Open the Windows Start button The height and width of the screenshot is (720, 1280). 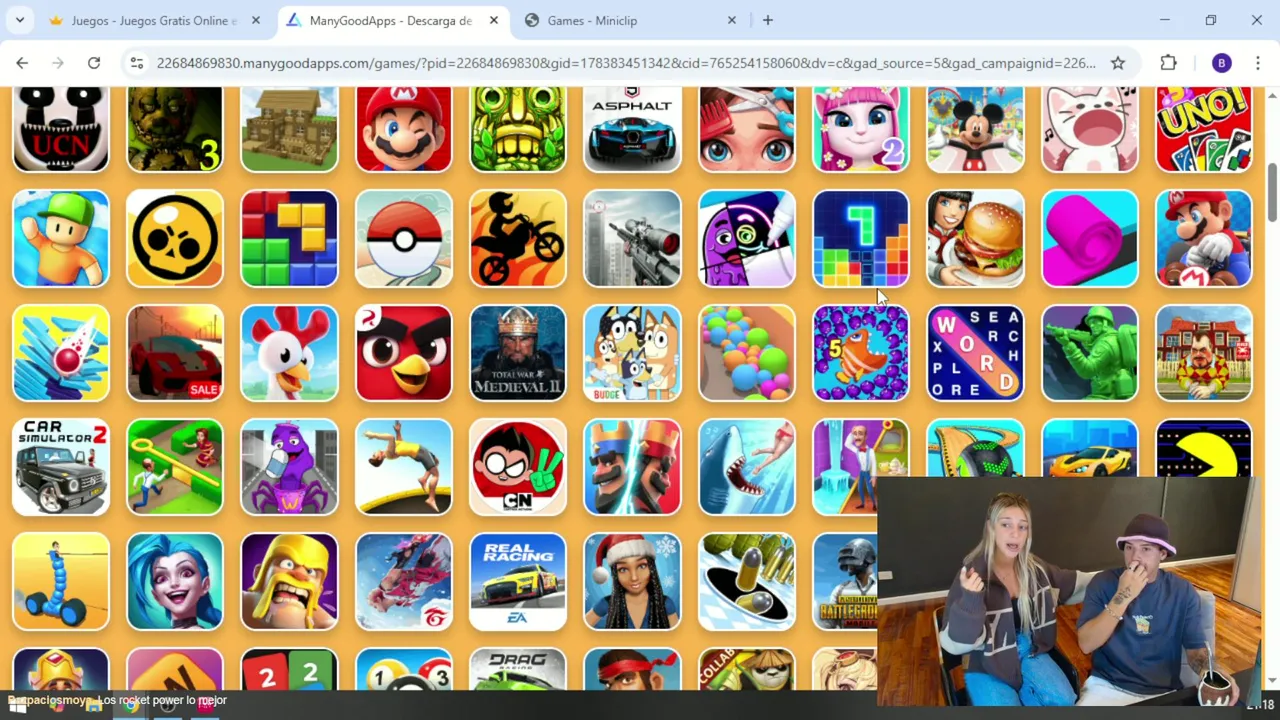coord(18,706)
